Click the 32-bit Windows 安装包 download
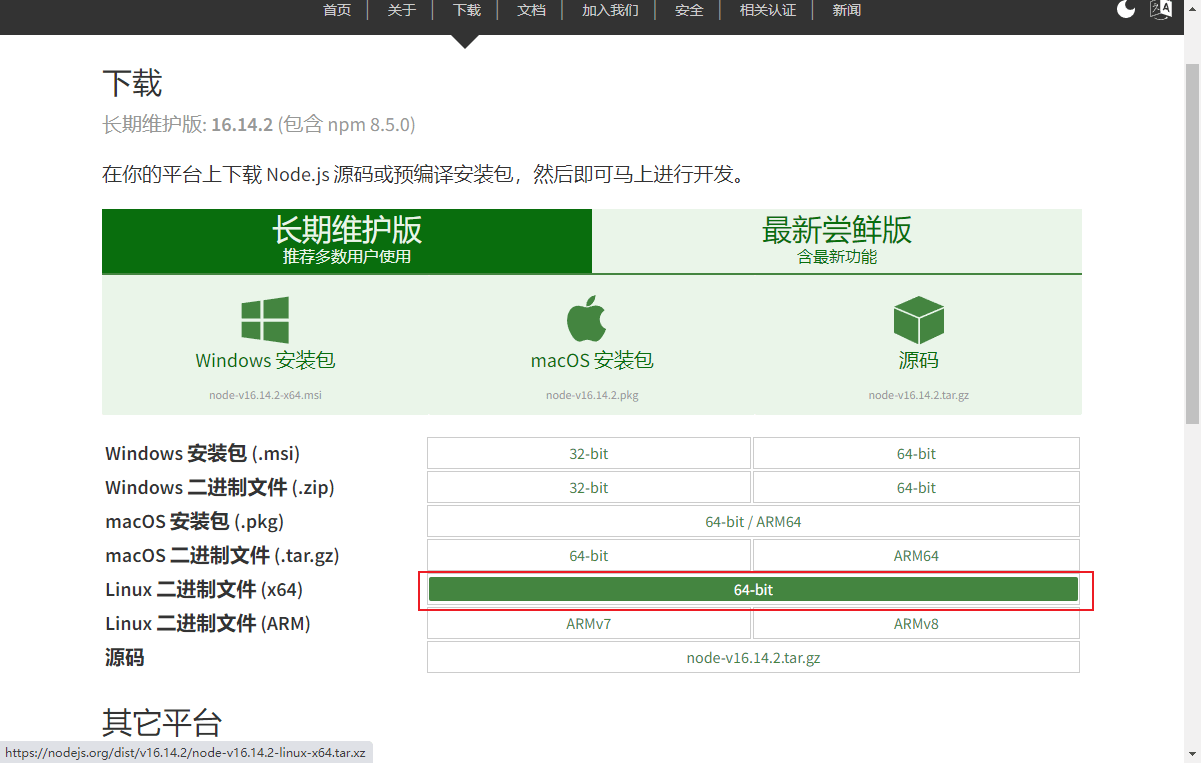Viewport: 1201px width, 763px height. [589, 453]
